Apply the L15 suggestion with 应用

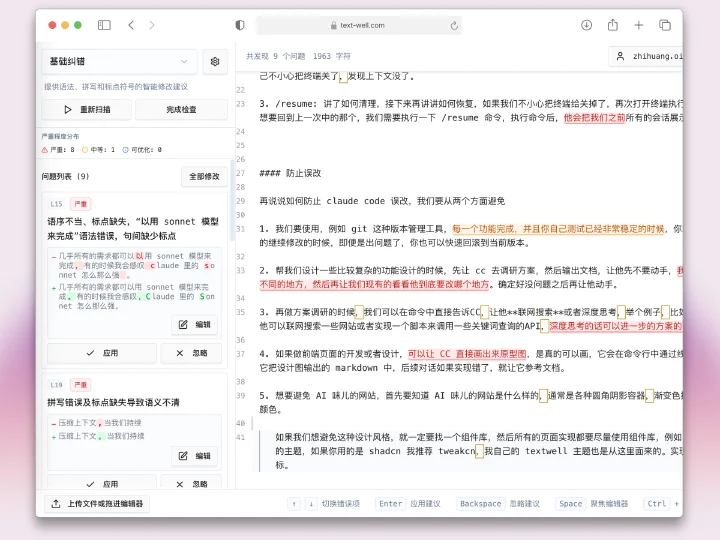tap(102, 353)
